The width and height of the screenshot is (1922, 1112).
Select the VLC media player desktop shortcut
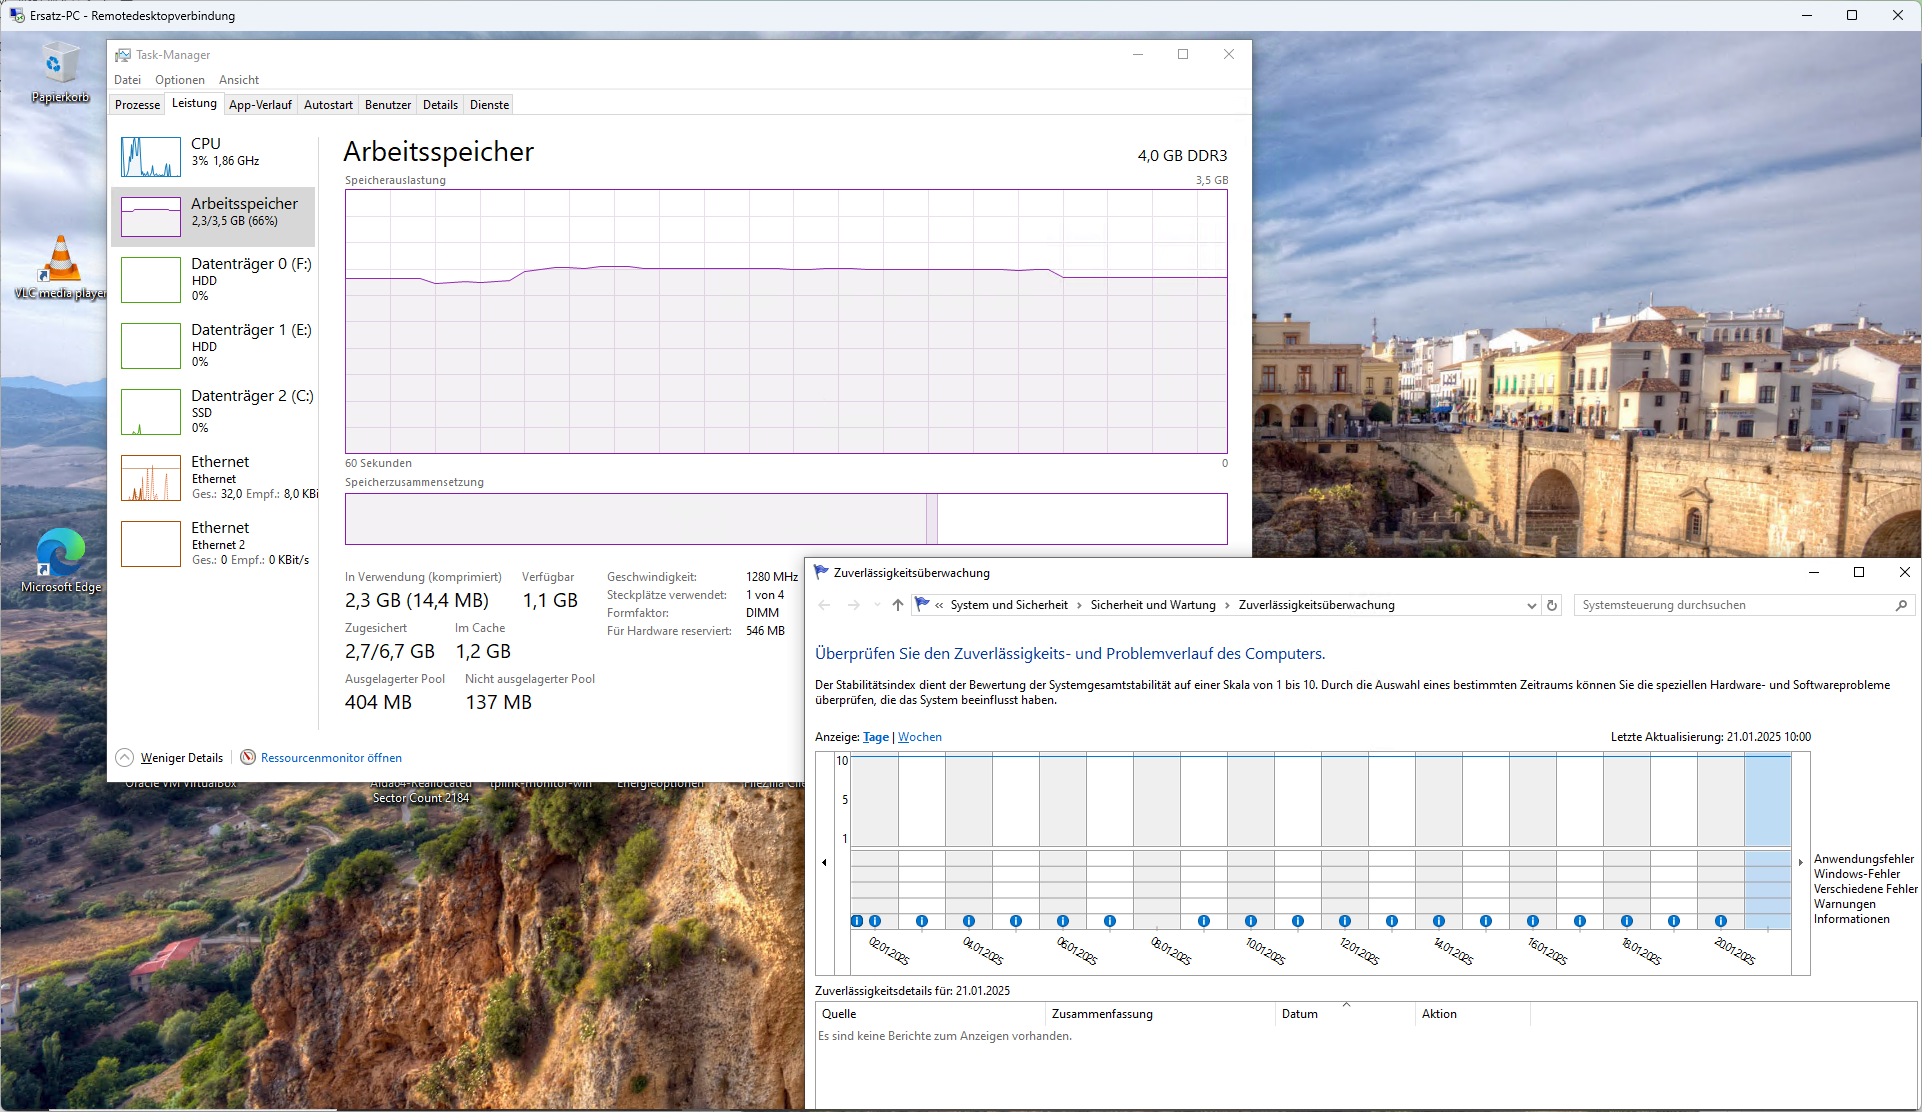tap(60, 268)
